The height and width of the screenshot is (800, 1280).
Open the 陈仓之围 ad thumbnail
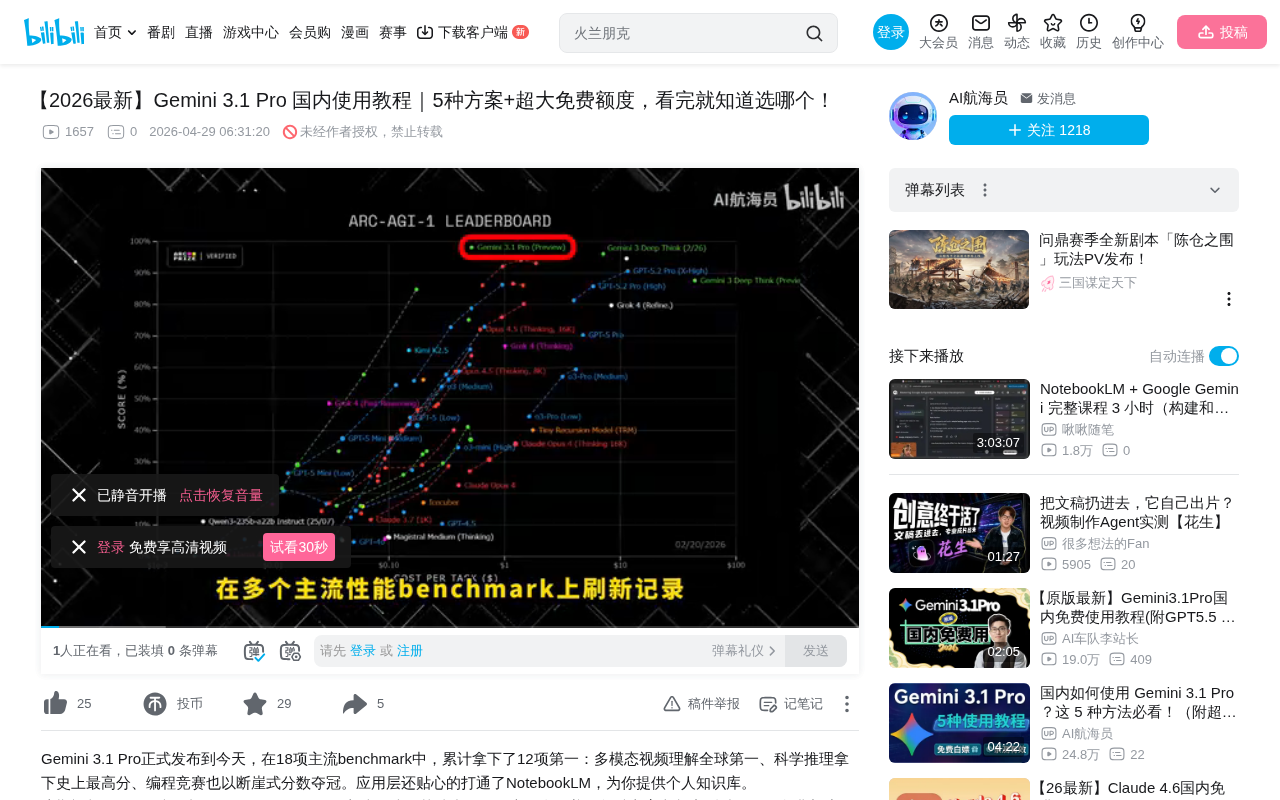[959, 270]
